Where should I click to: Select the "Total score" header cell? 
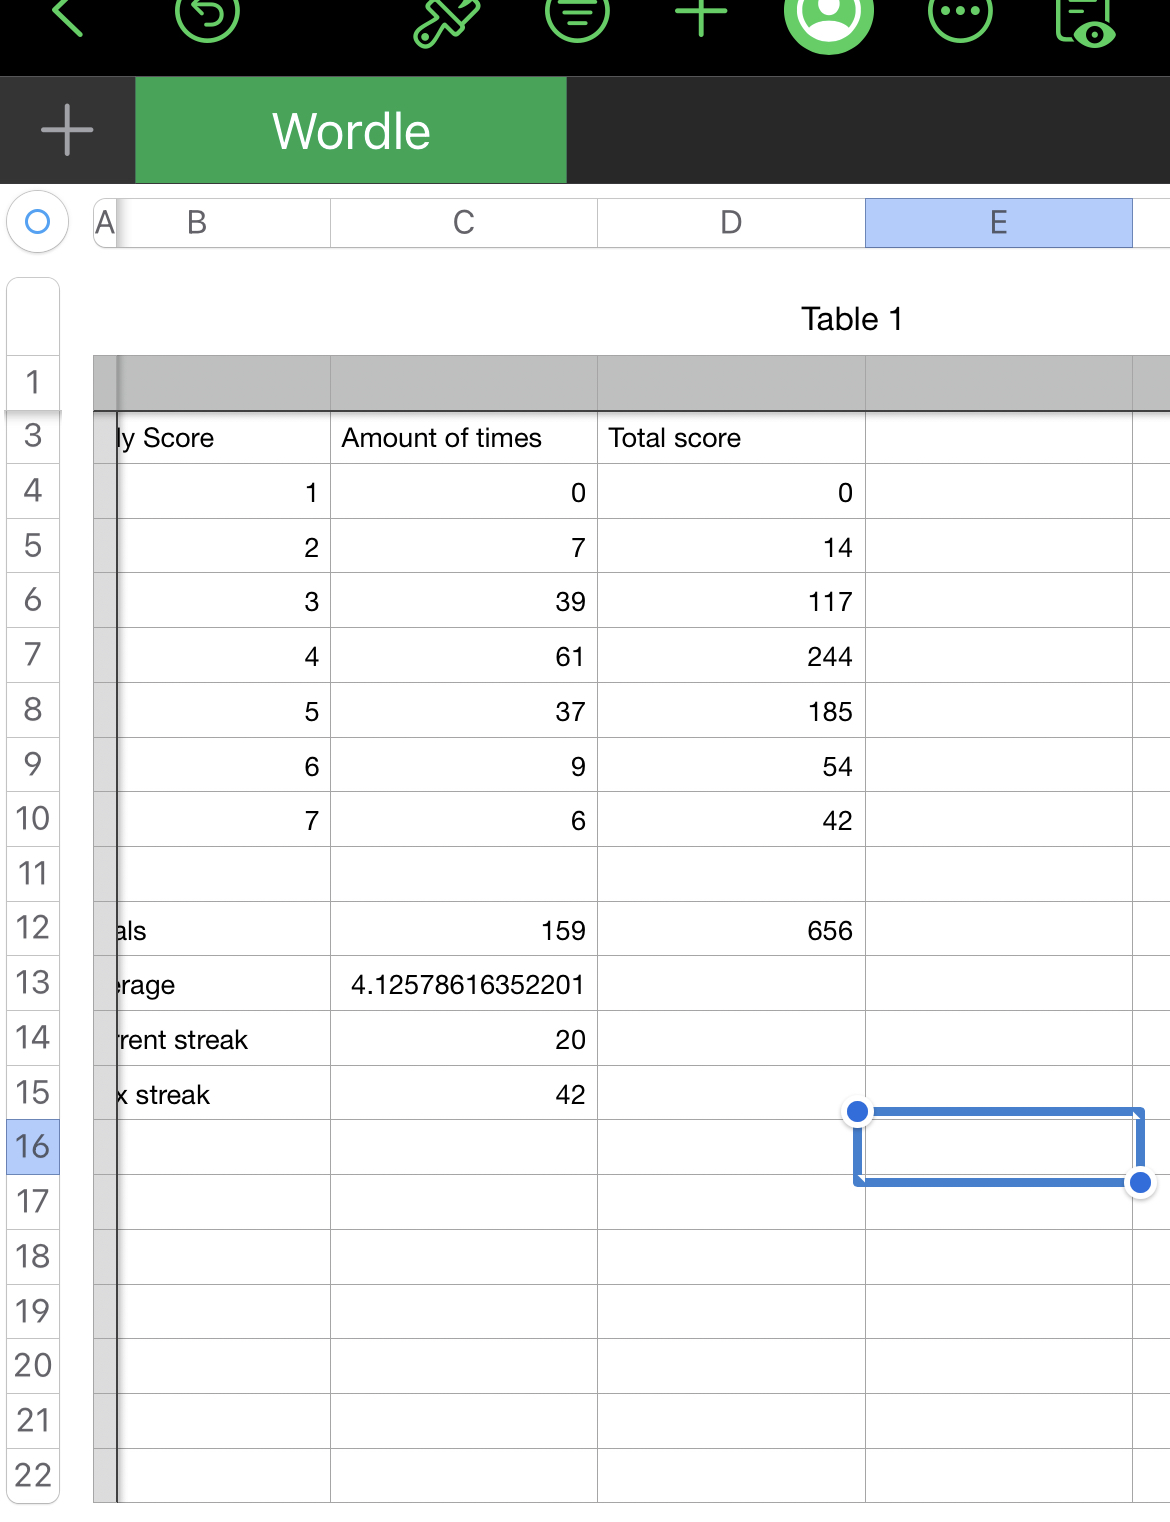732,438
